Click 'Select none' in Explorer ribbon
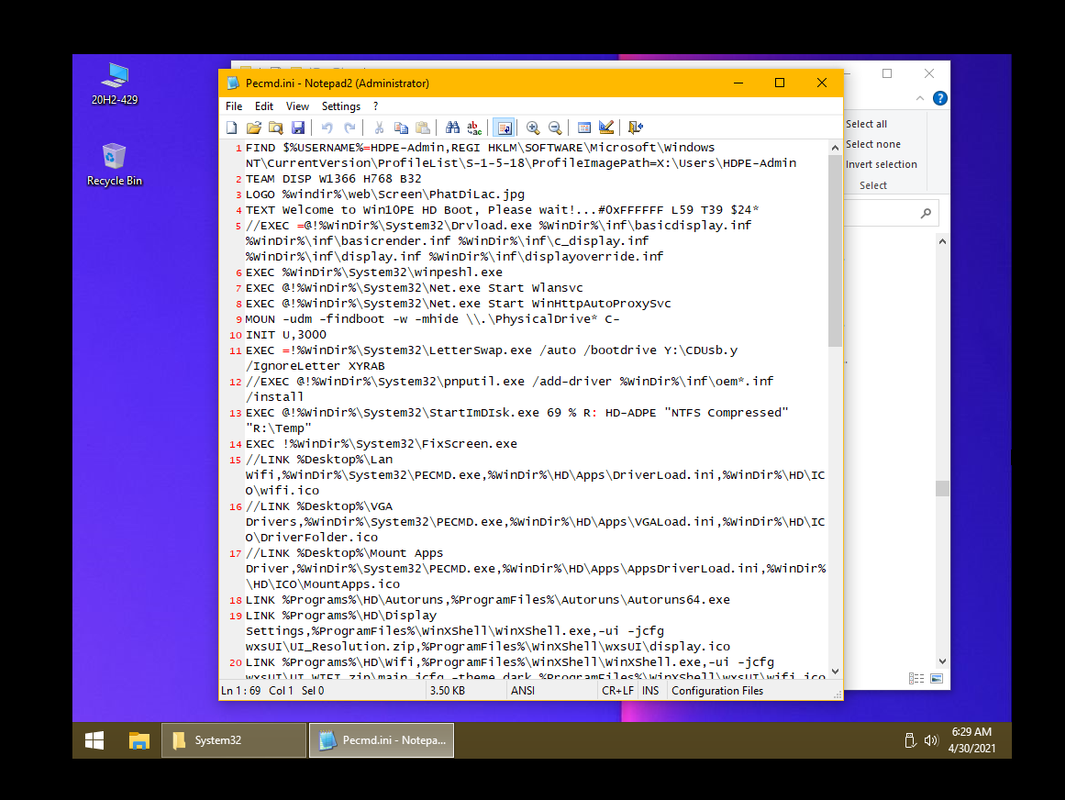Screen dimensions: 1065x800 (873, 144)
